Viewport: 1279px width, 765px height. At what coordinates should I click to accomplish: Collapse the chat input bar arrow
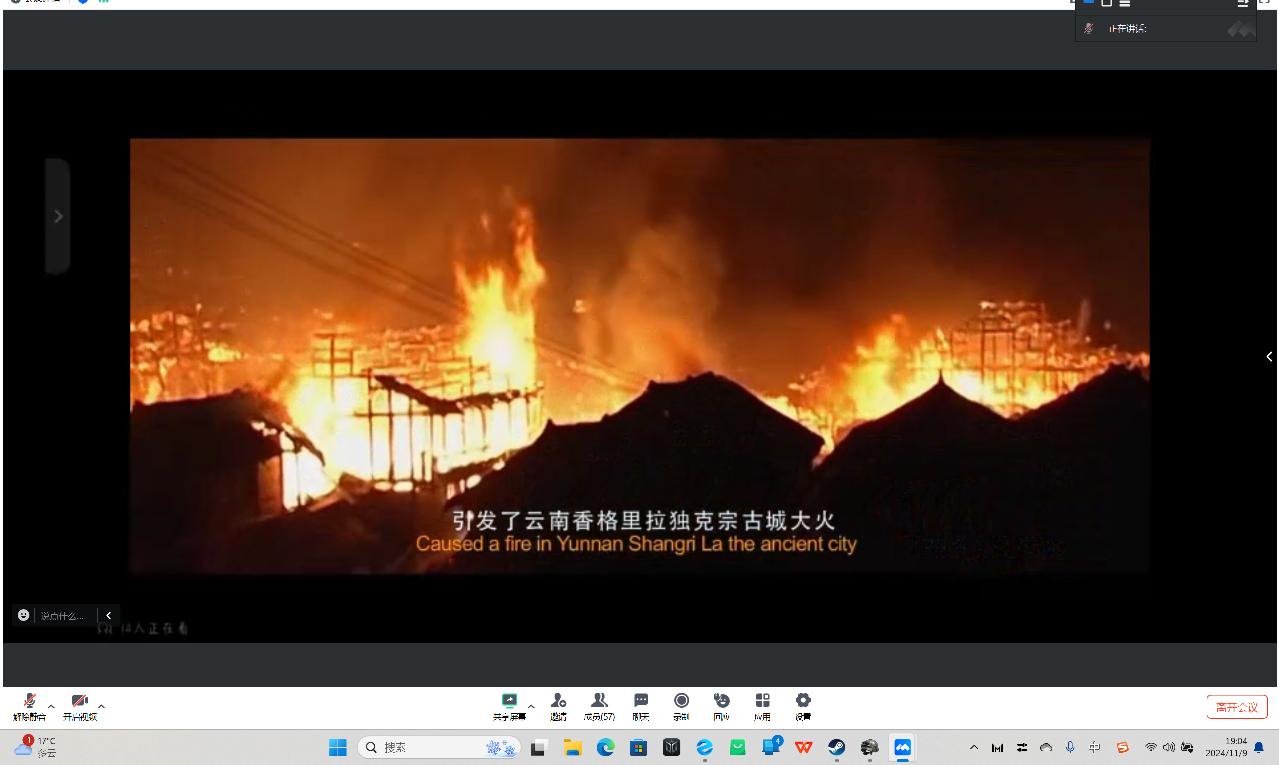[x=108, y=615]
